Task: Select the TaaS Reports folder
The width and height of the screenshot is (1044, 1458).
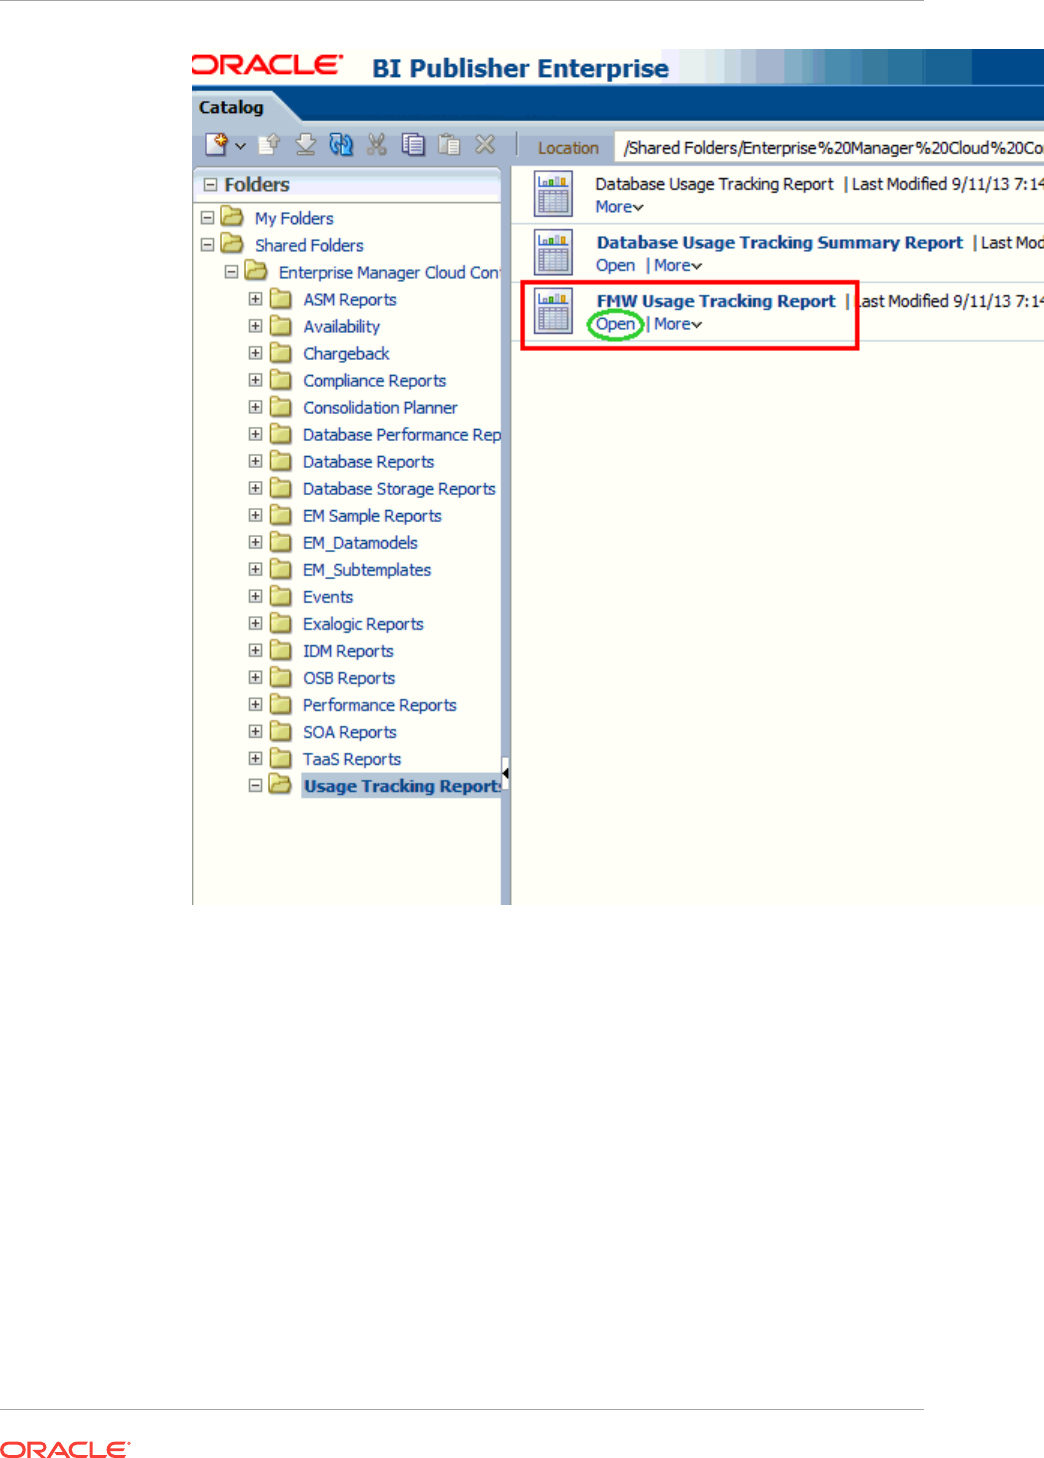Action: (x=352, y=758)
